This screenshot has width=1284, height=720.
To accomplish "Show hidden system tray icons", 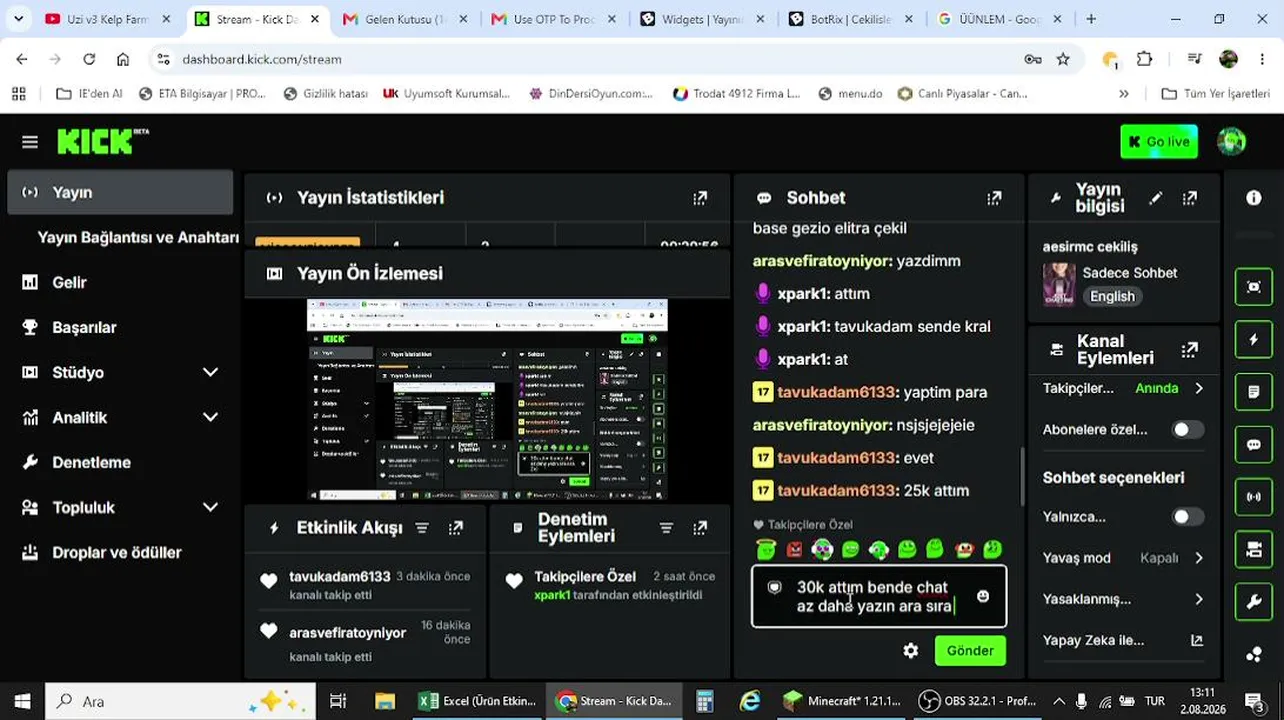I will coord(1059,701).
